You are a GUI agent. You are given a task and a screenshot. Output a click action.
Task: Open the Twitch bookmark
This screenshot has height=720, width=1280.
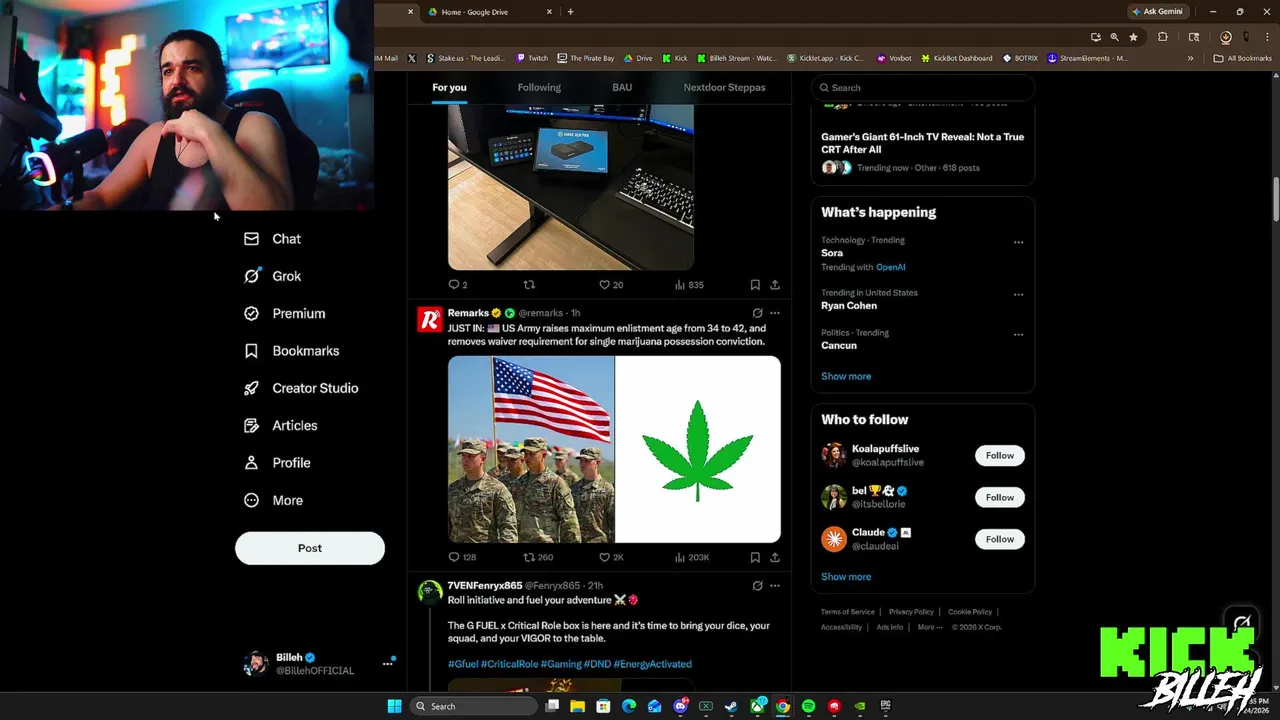tap(531, 58)
